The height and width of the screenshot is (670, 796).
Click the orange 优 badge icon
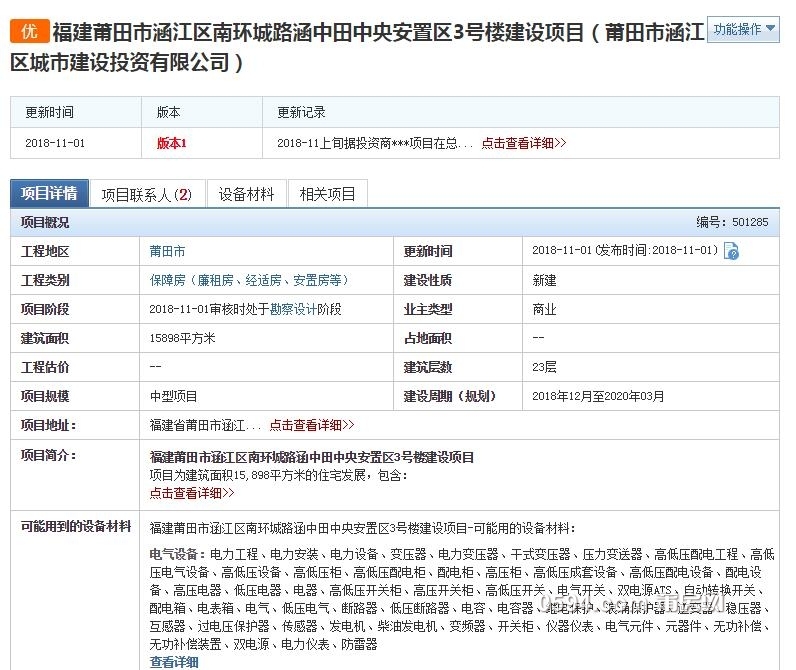pyautogui.click(x=29, y=31)
